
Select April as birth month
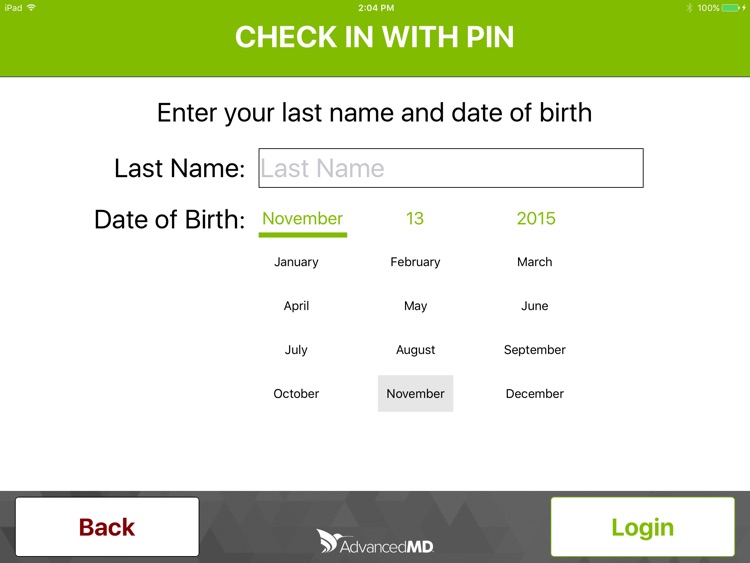click(x=296, y=306)
